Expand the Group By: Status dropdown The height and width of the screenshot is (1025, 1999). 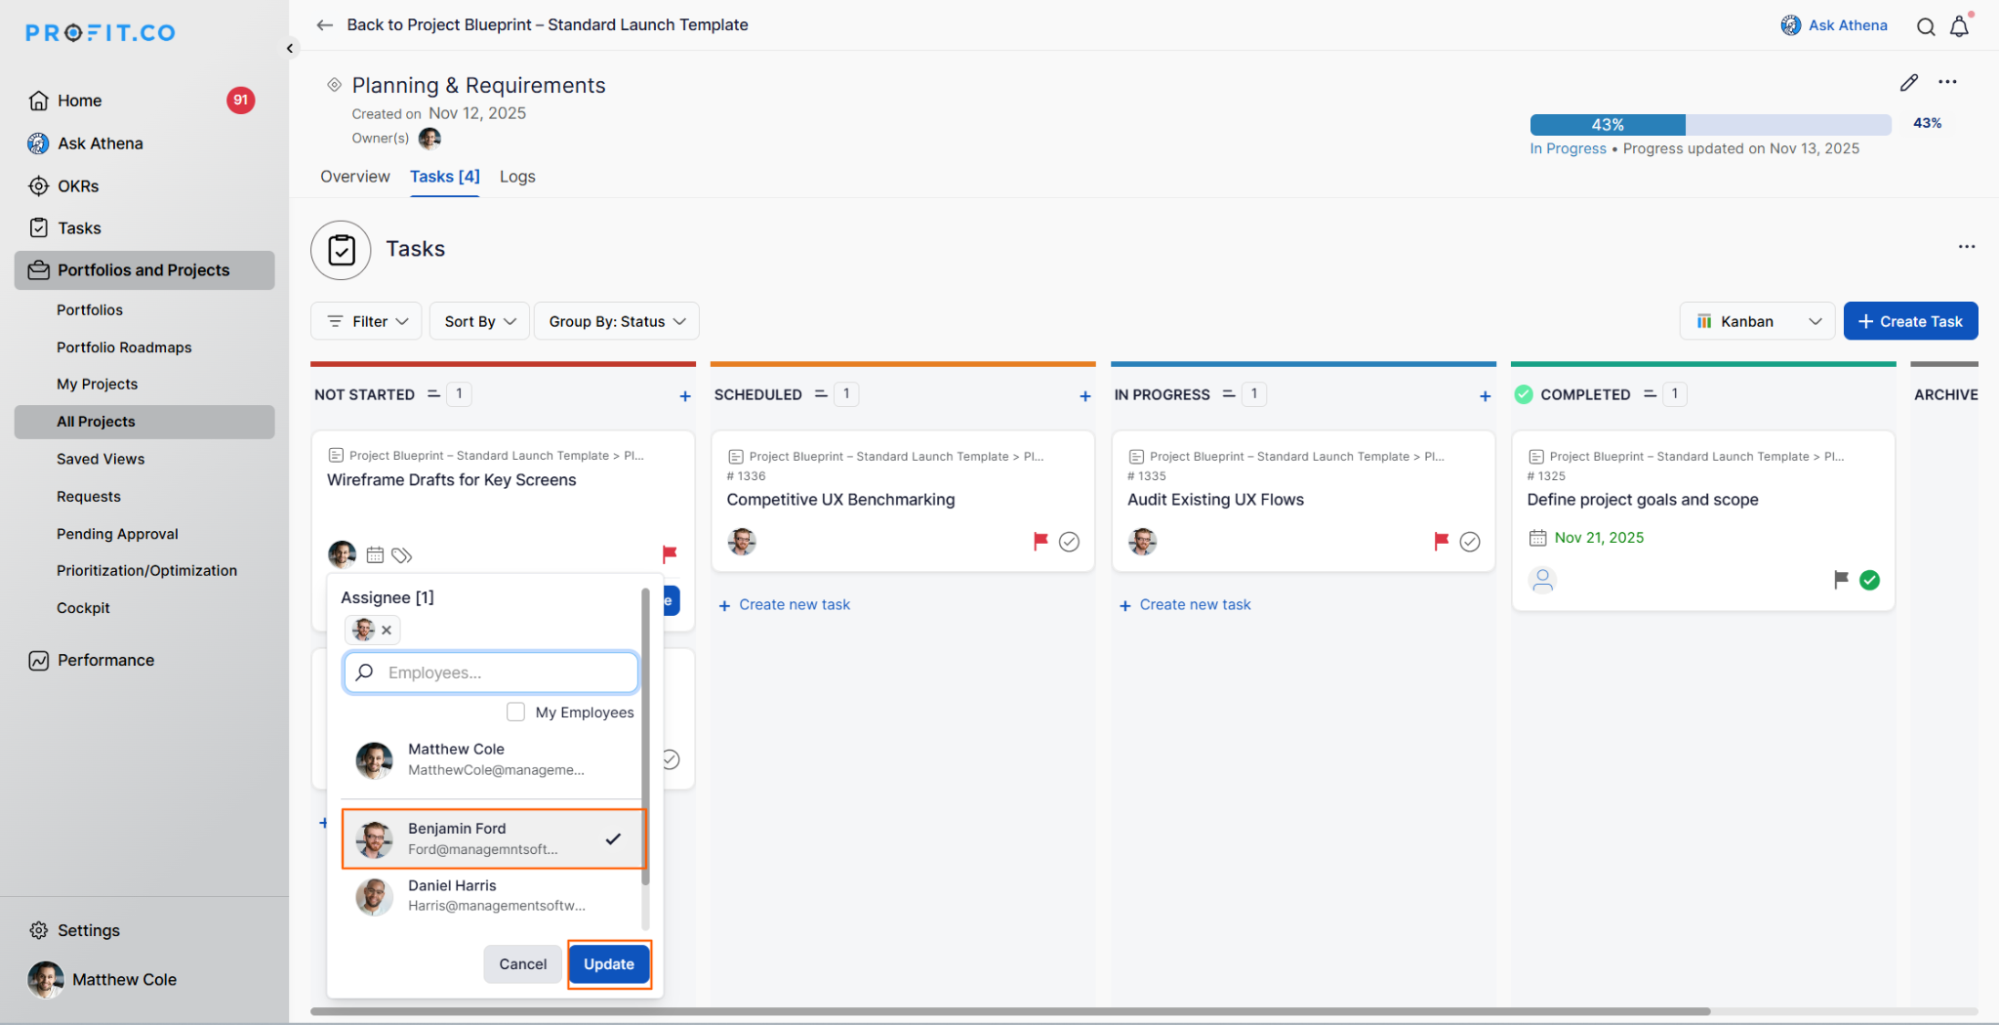click(x=616, y=321)
